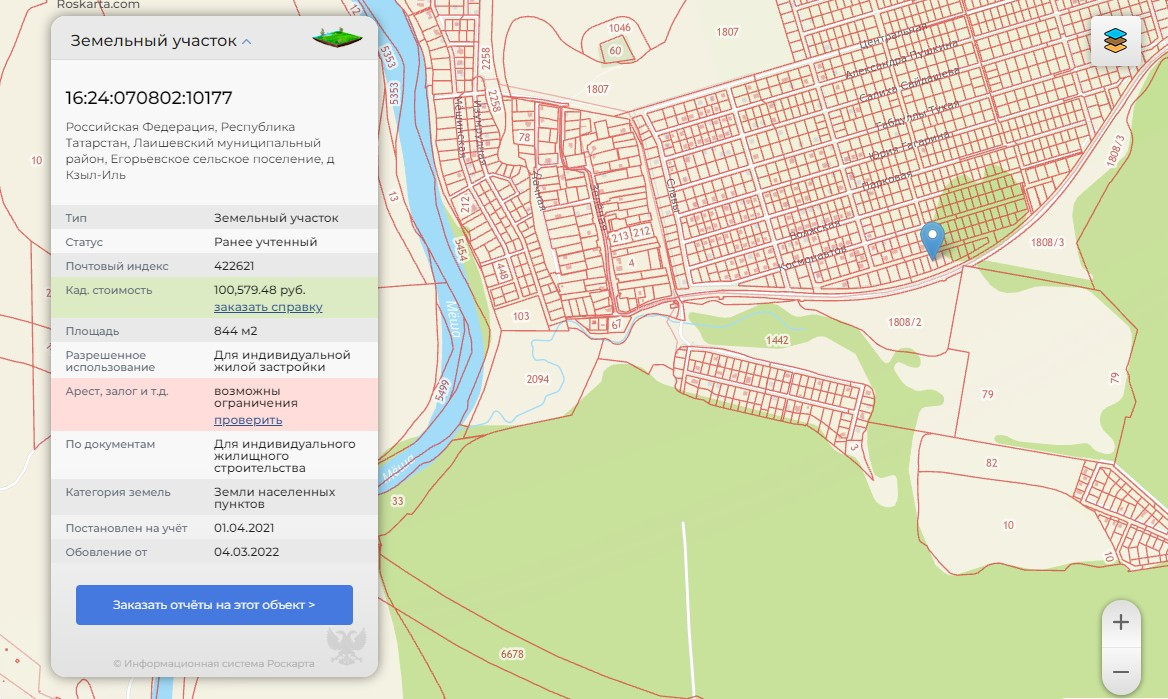
Task: Open the map layers switcher
Action: point(1115,41)
